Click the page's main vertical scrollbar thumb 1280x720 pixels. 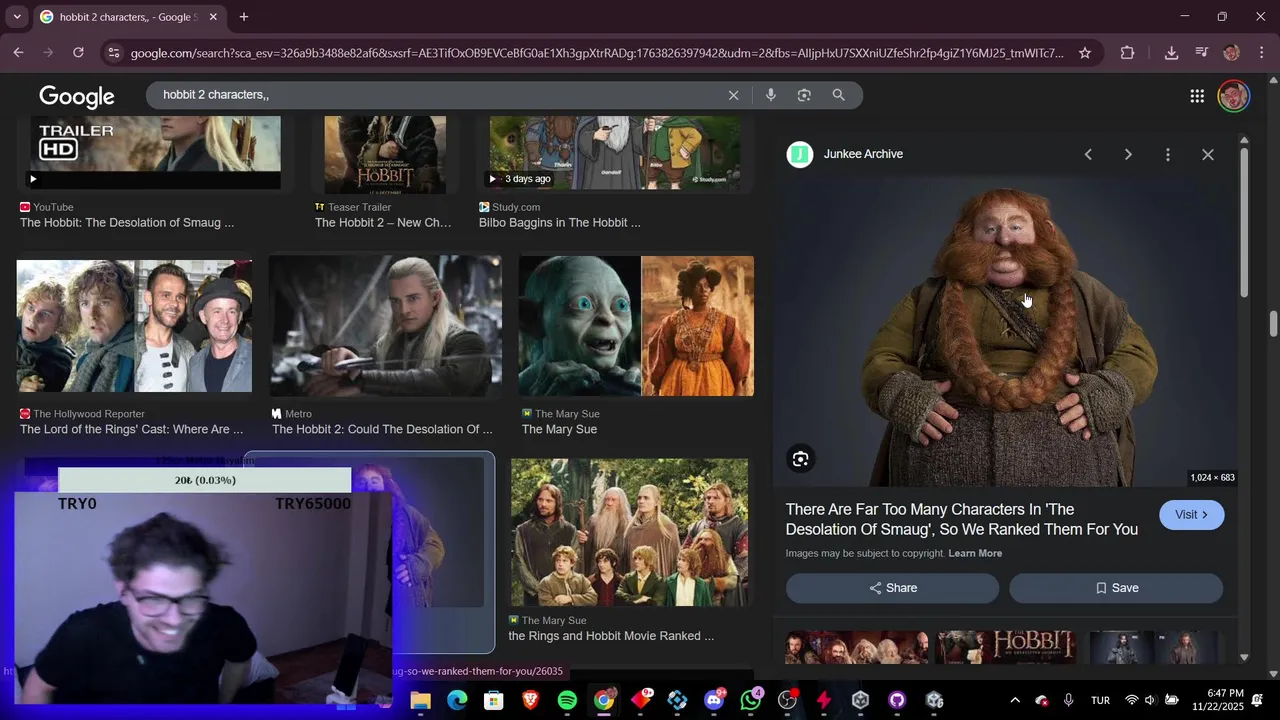(1273, 325)
